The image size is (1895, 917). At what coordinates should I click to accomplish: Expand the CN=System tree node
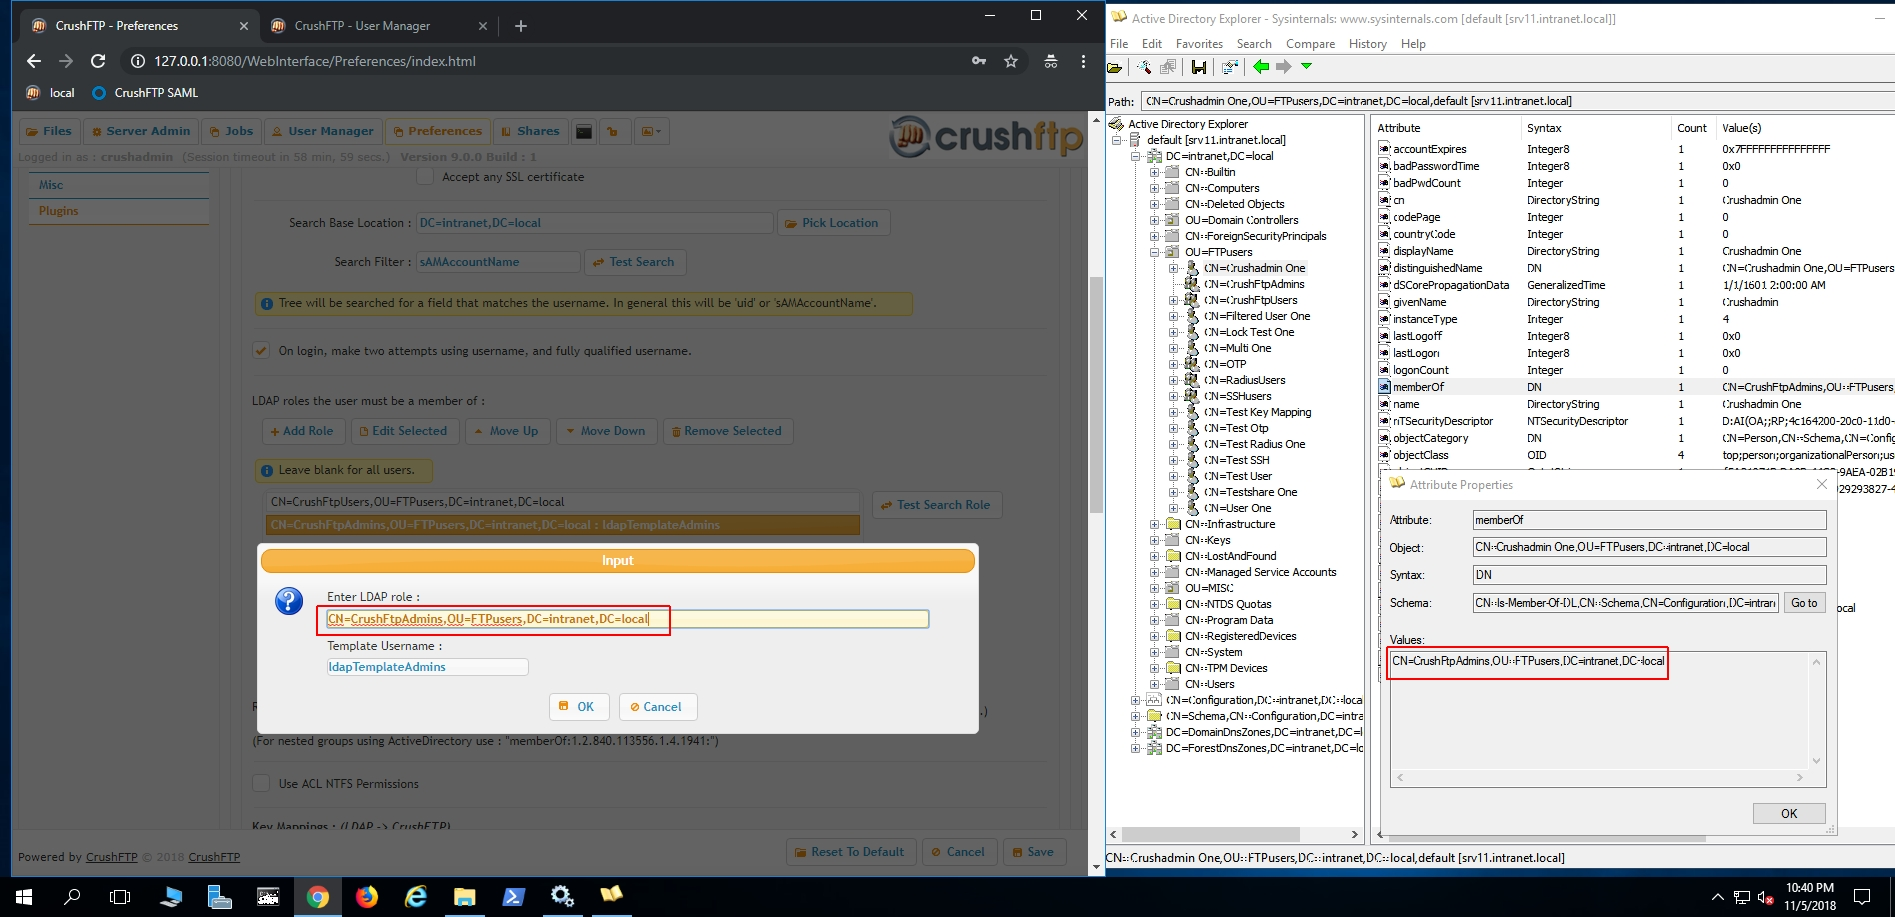point(1154,652)
